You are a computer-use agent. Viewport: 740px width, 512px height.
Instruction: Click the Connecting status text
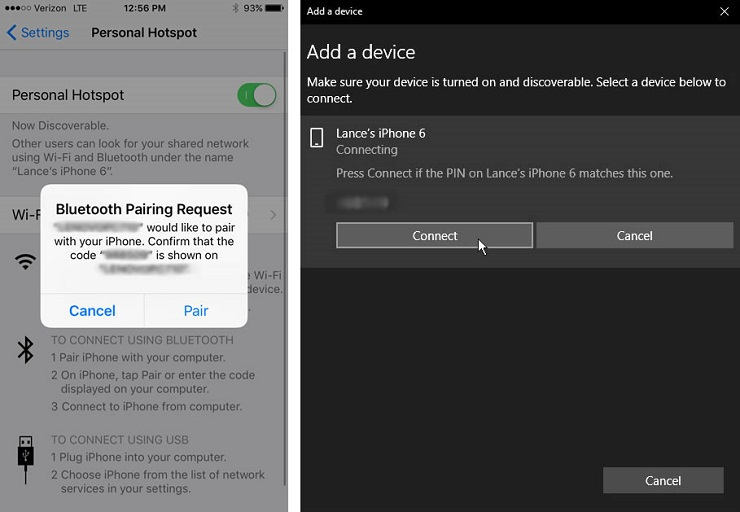pos(367,150)
